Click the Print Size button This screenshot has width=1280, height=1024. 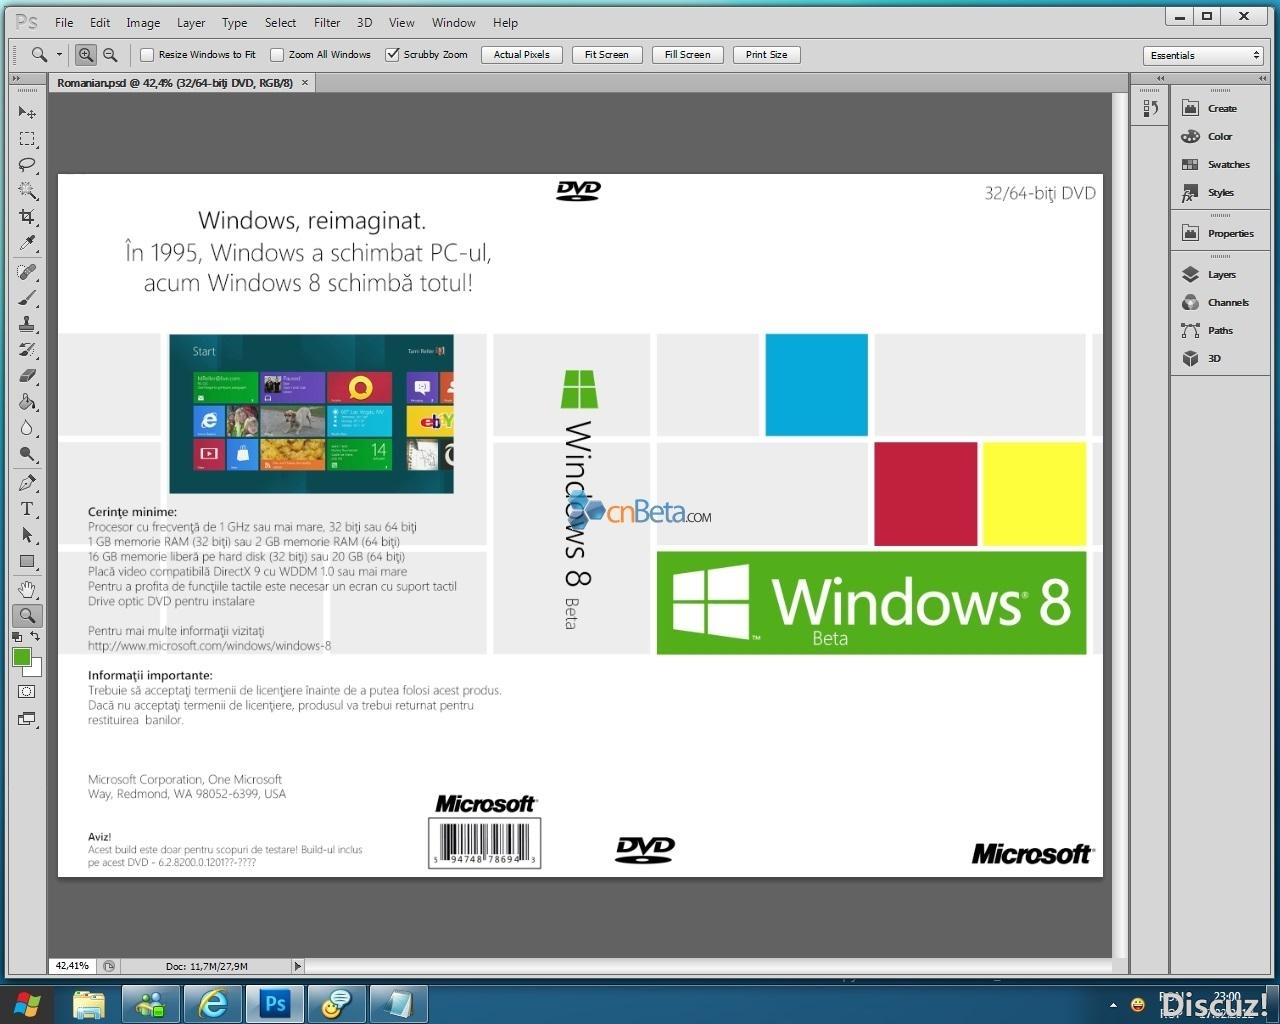coord(766,55)
